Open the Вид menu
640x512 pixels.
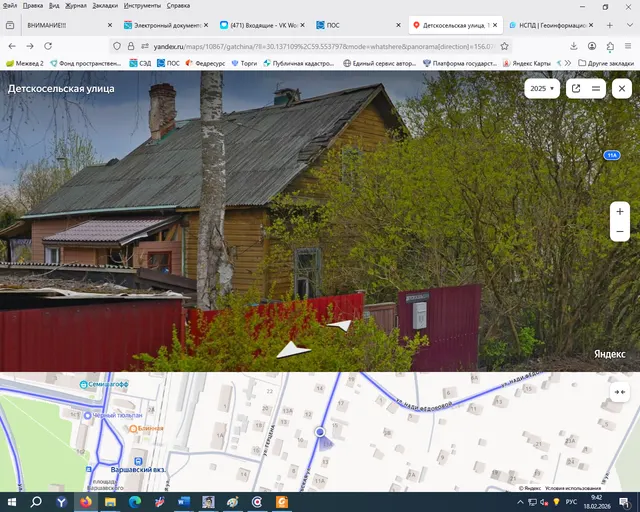(54, 6)
